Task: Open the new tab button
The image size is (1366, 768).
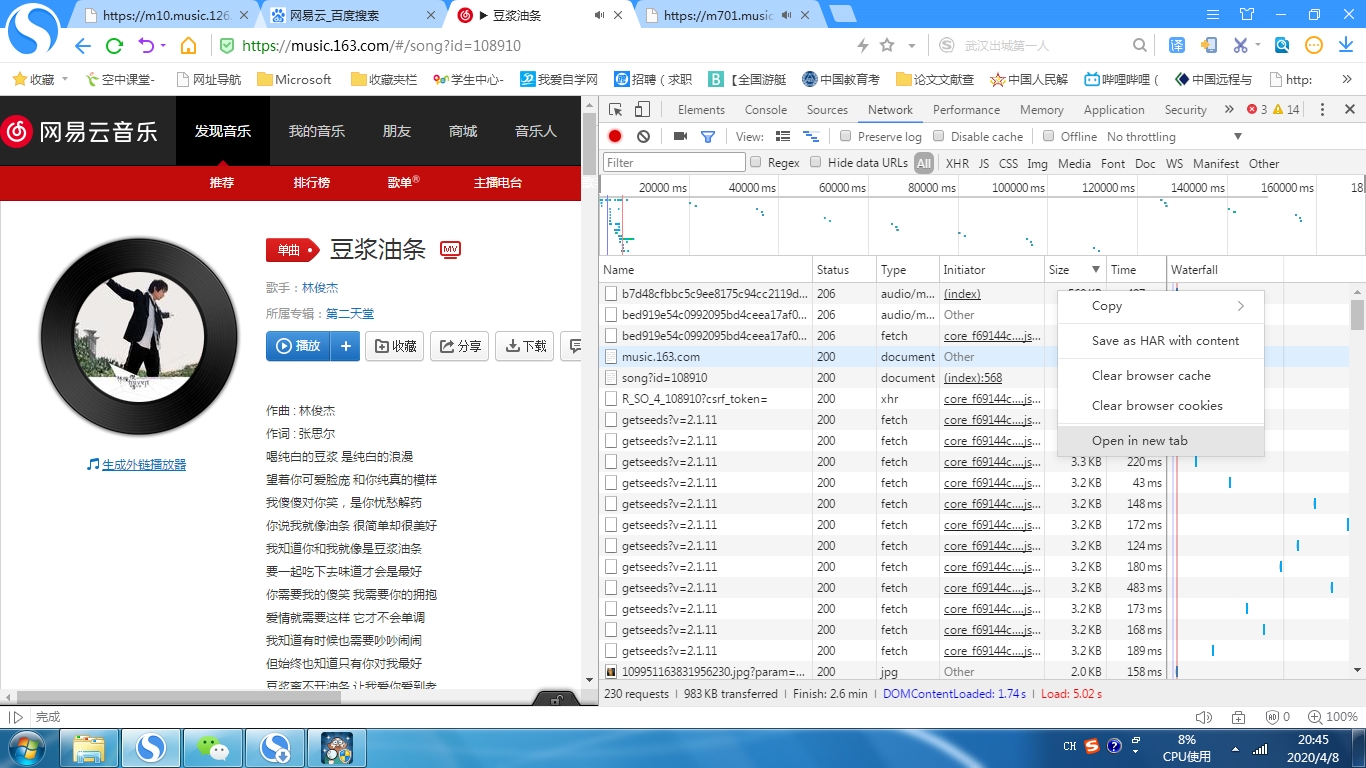Action: pos(842,14)
